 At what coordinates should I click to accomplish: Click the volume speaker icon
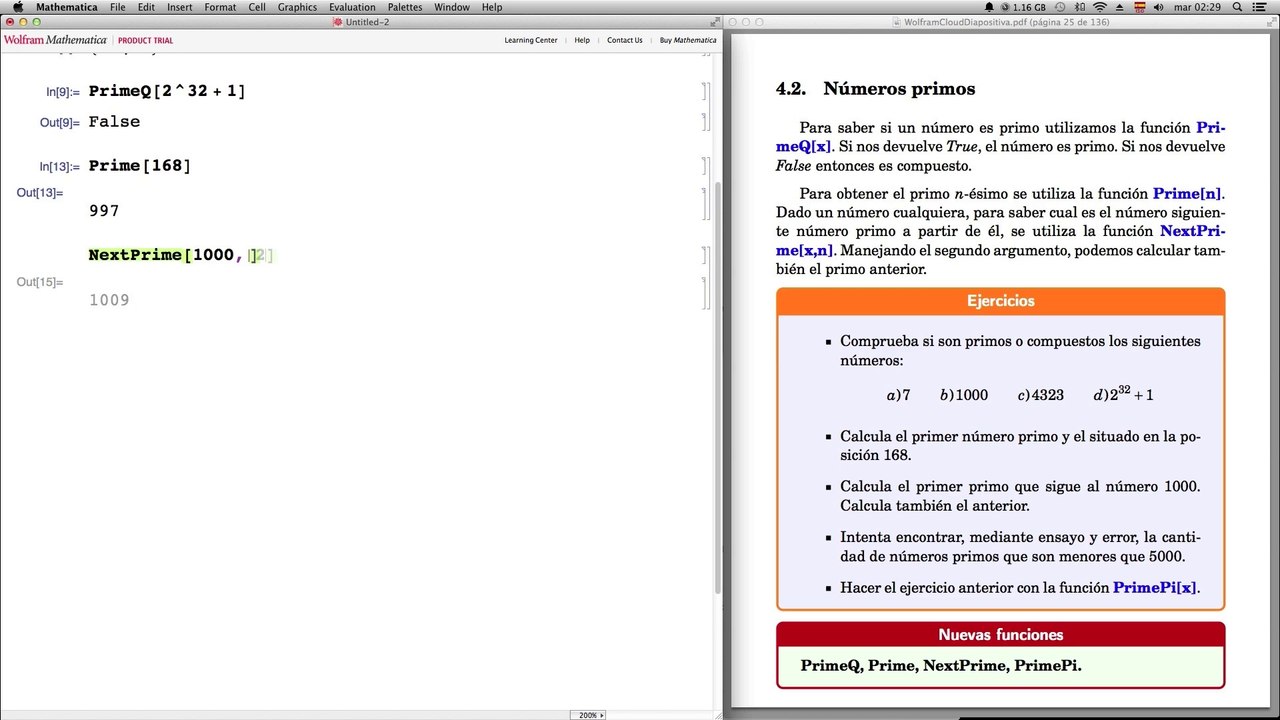(x=1159, y=7)
